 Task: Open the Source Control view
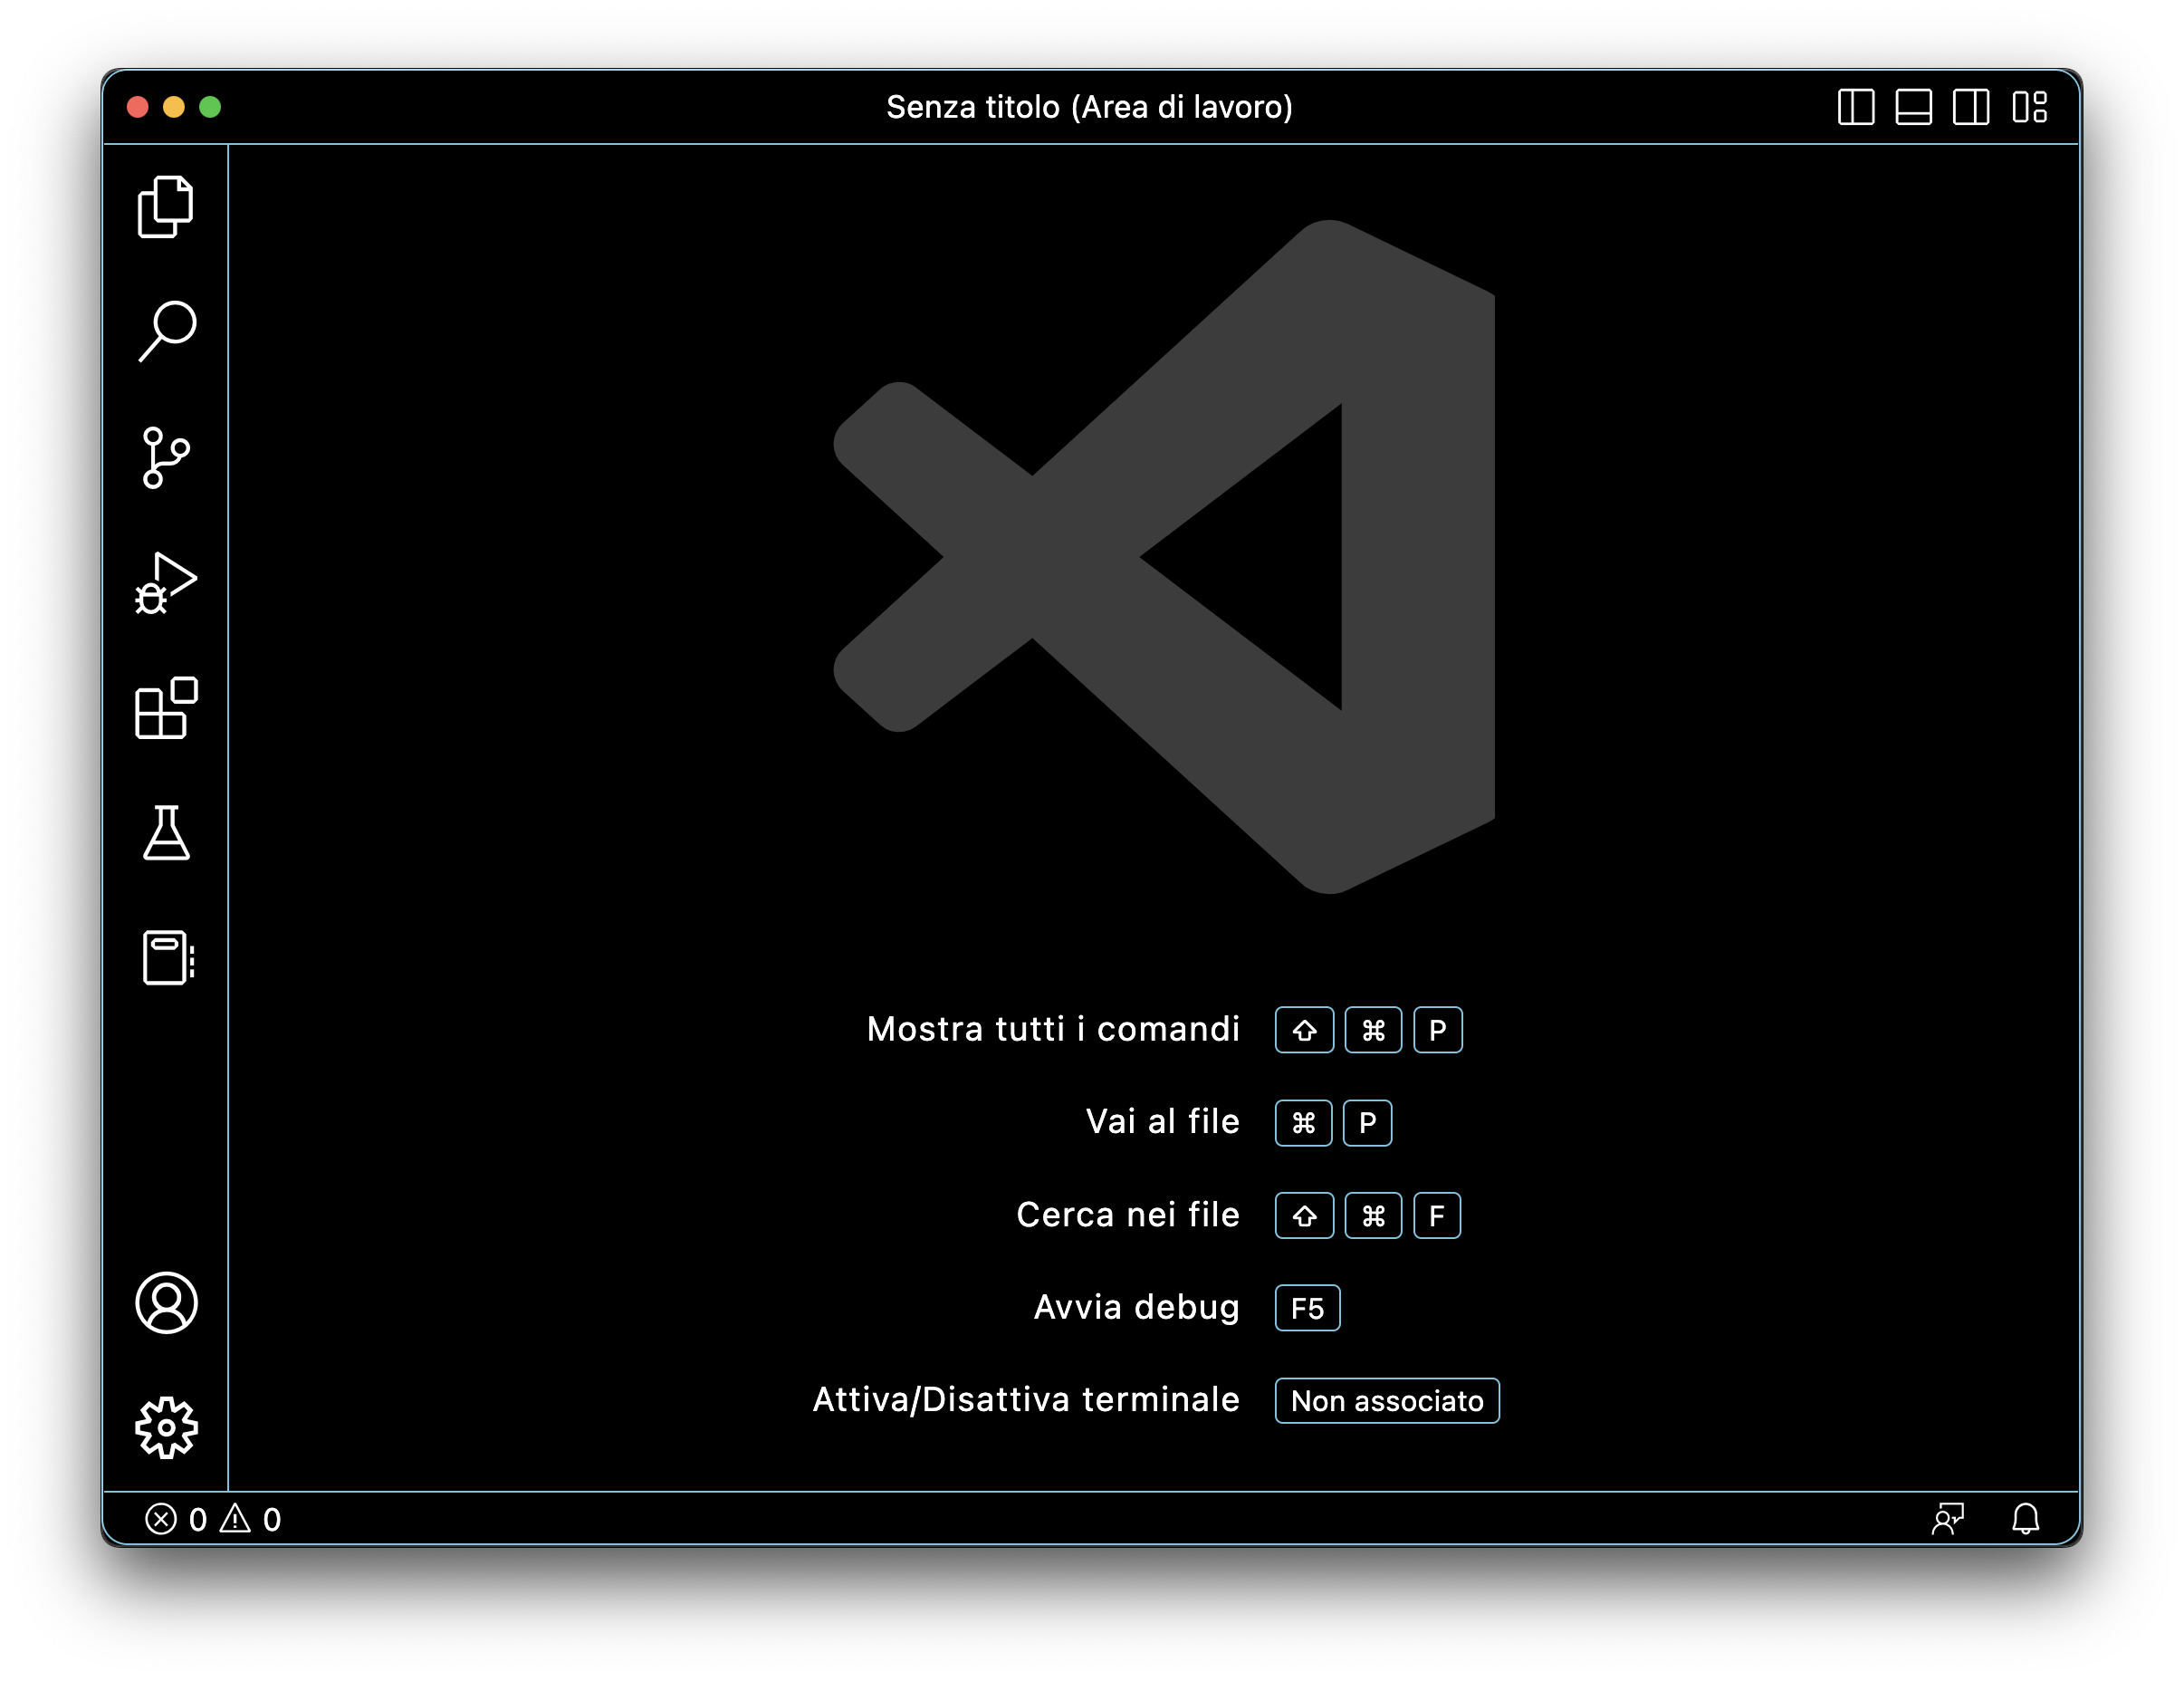[166, 458]
